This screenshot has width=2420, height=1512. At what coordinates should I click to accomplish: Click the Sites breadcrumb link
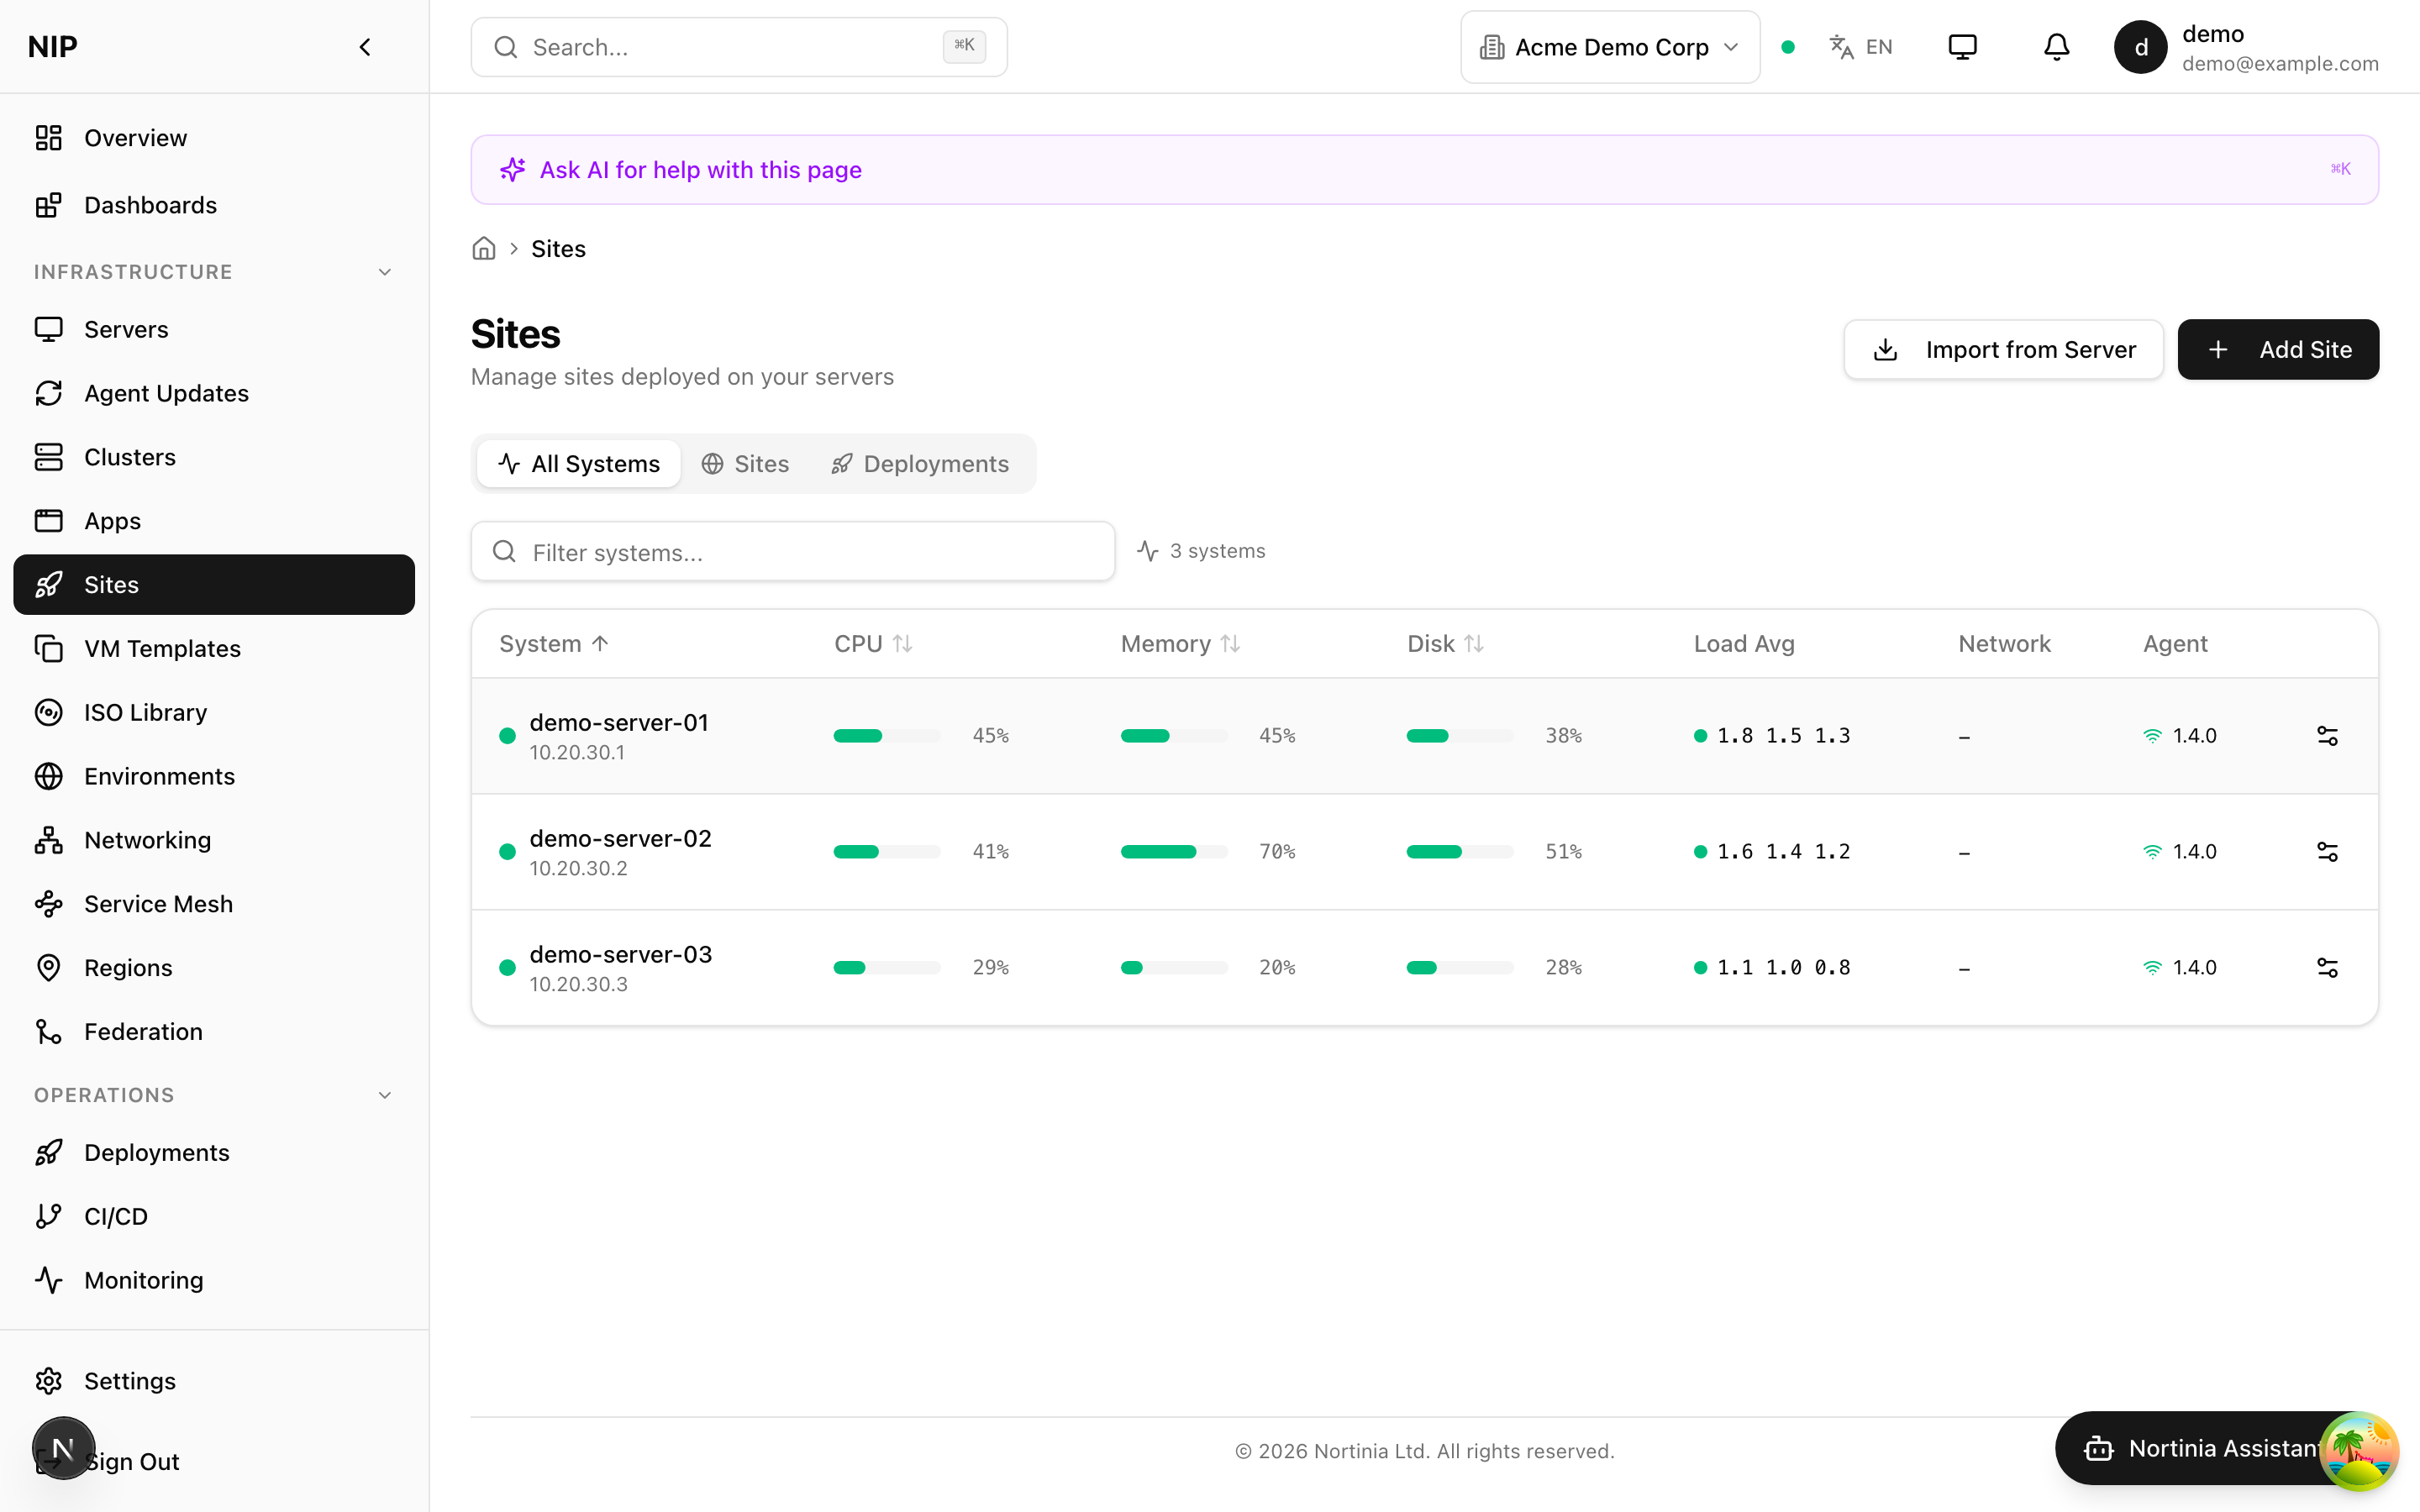coord(558,248)
